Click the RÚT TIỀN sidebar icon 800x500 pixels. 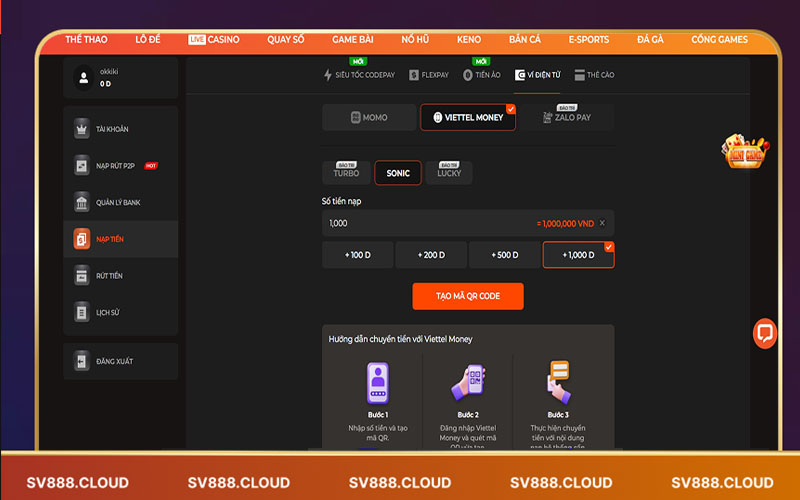(x=82, y=276)
